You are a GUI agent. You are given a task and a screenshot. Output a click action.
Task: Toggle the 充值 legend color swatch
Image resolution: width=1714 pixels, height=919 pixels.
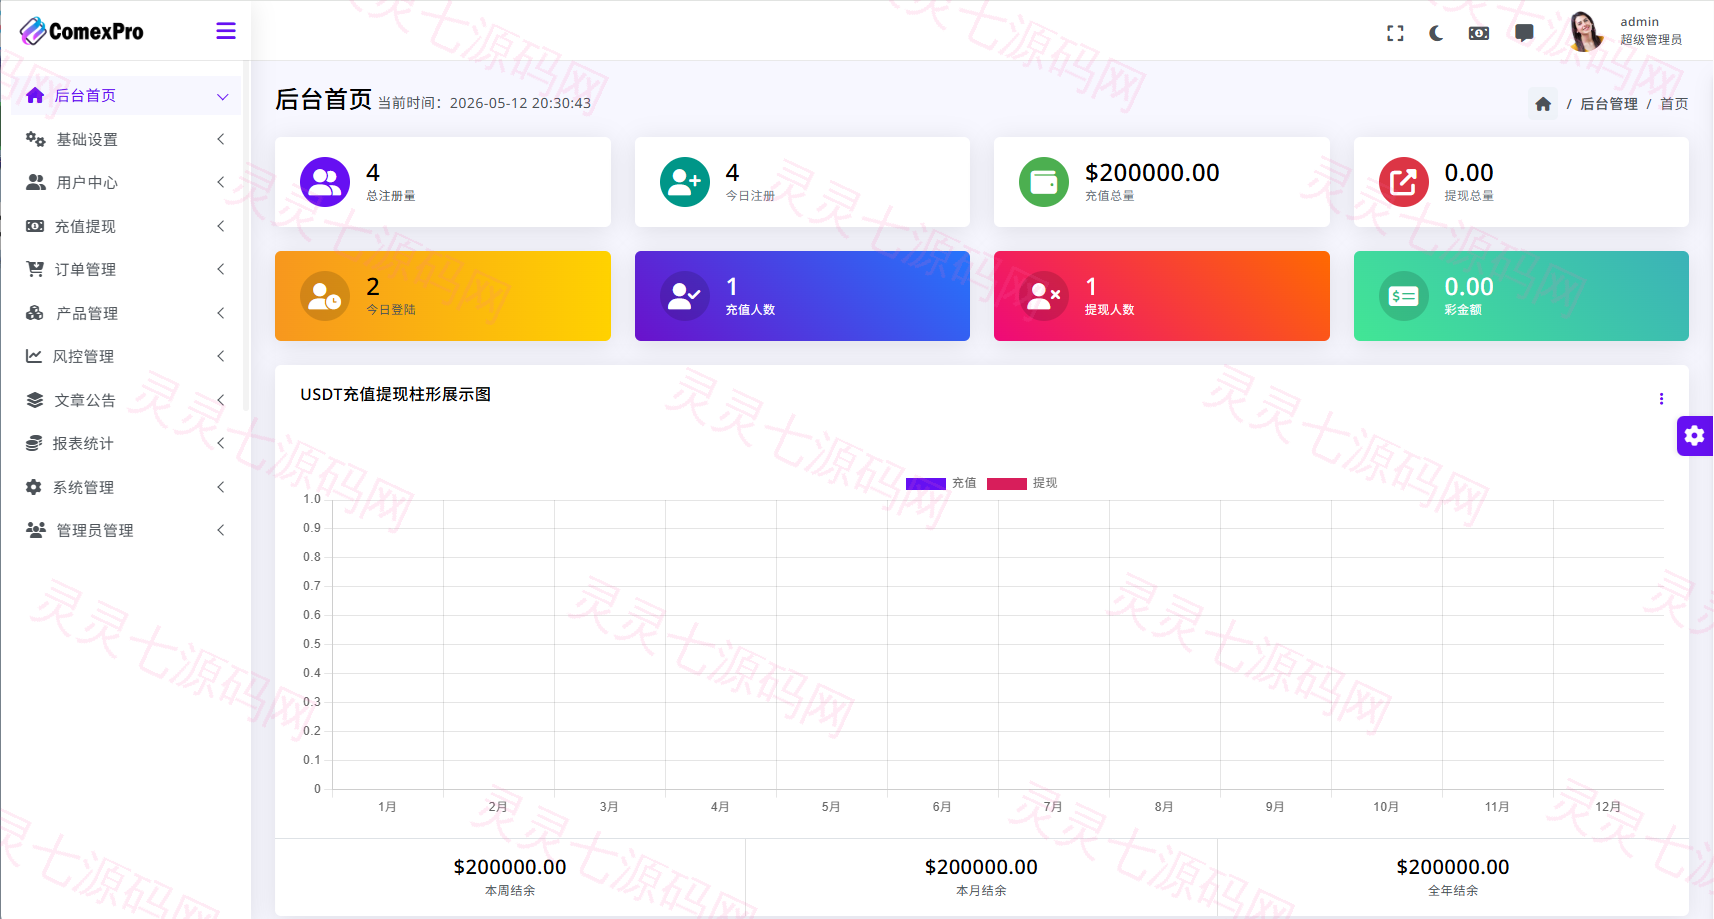926,484
